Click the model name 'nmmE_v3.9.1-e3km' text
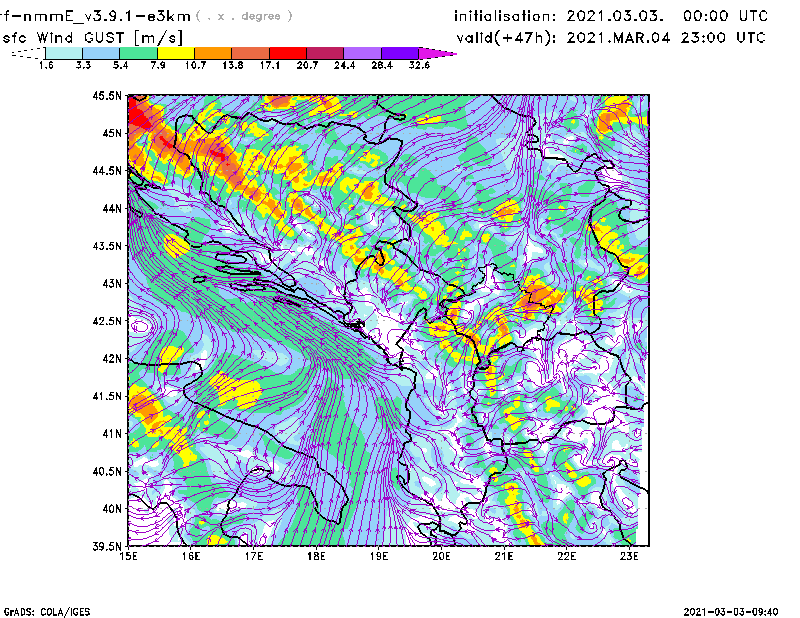The height and width of the screenshot is (618, 800). [x=106, y=16]
